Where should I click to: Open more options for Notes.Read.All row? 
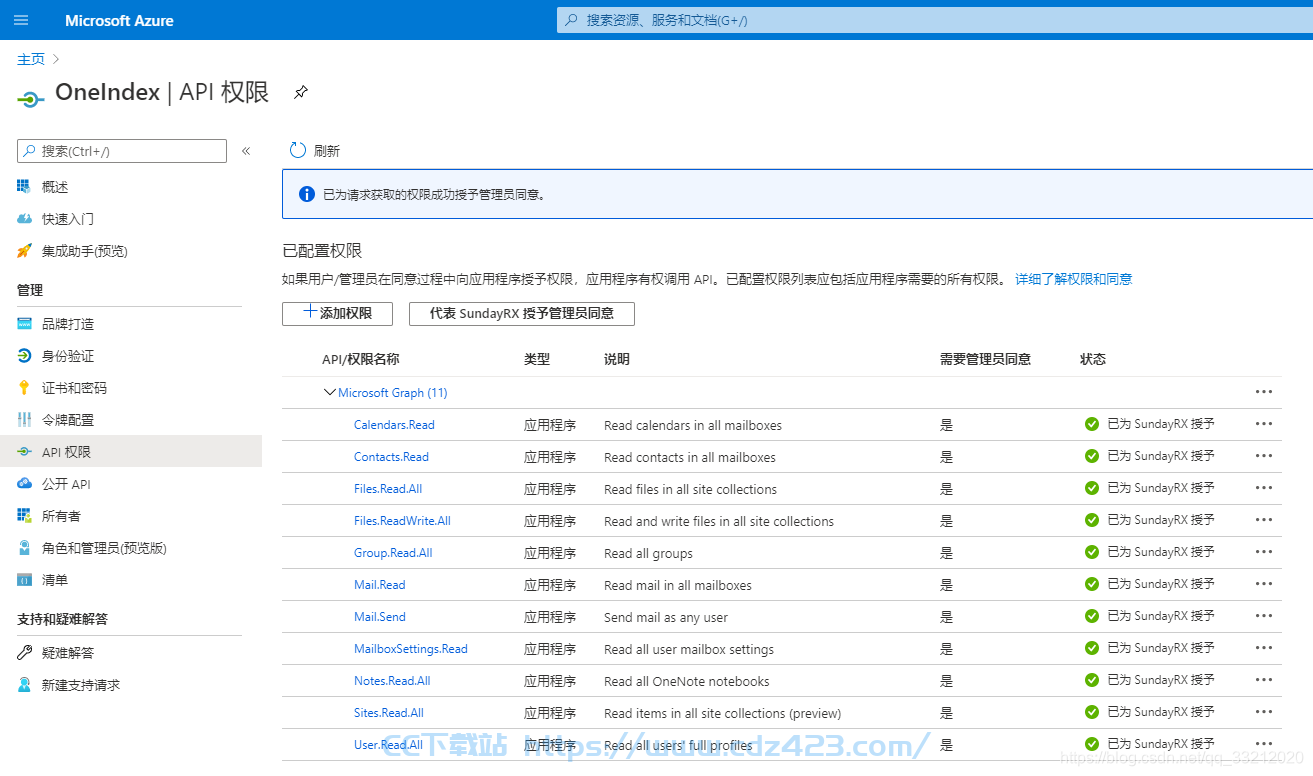[1264, 680]
